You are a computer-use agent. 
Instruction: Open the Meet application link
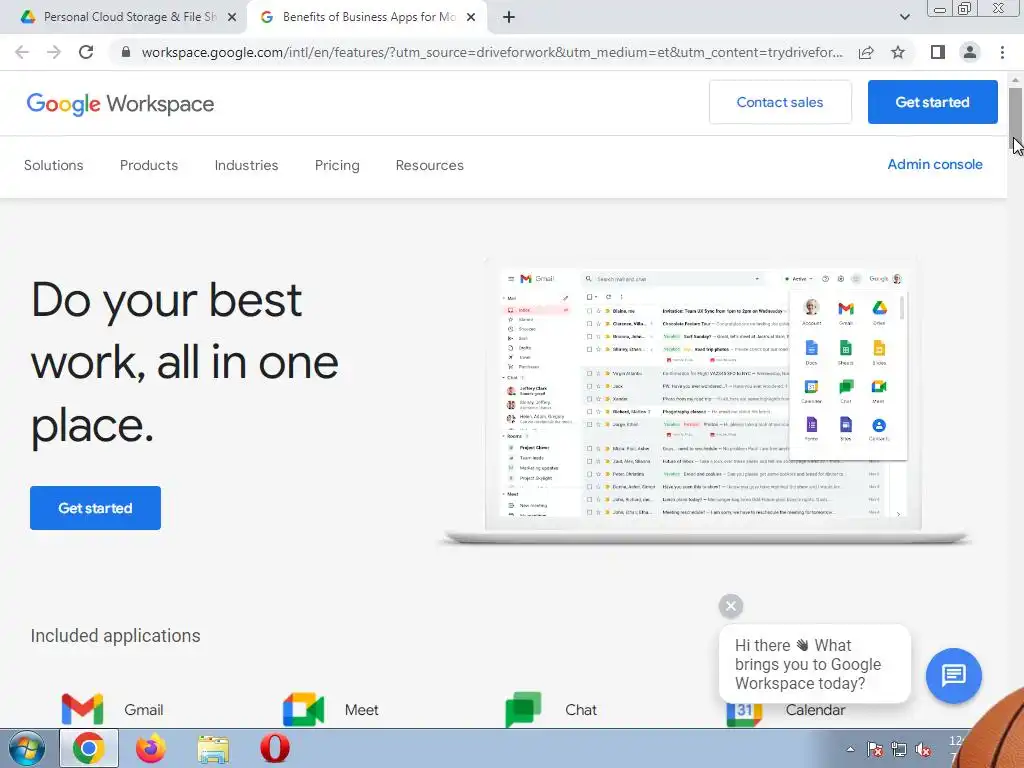coord(361,710)
